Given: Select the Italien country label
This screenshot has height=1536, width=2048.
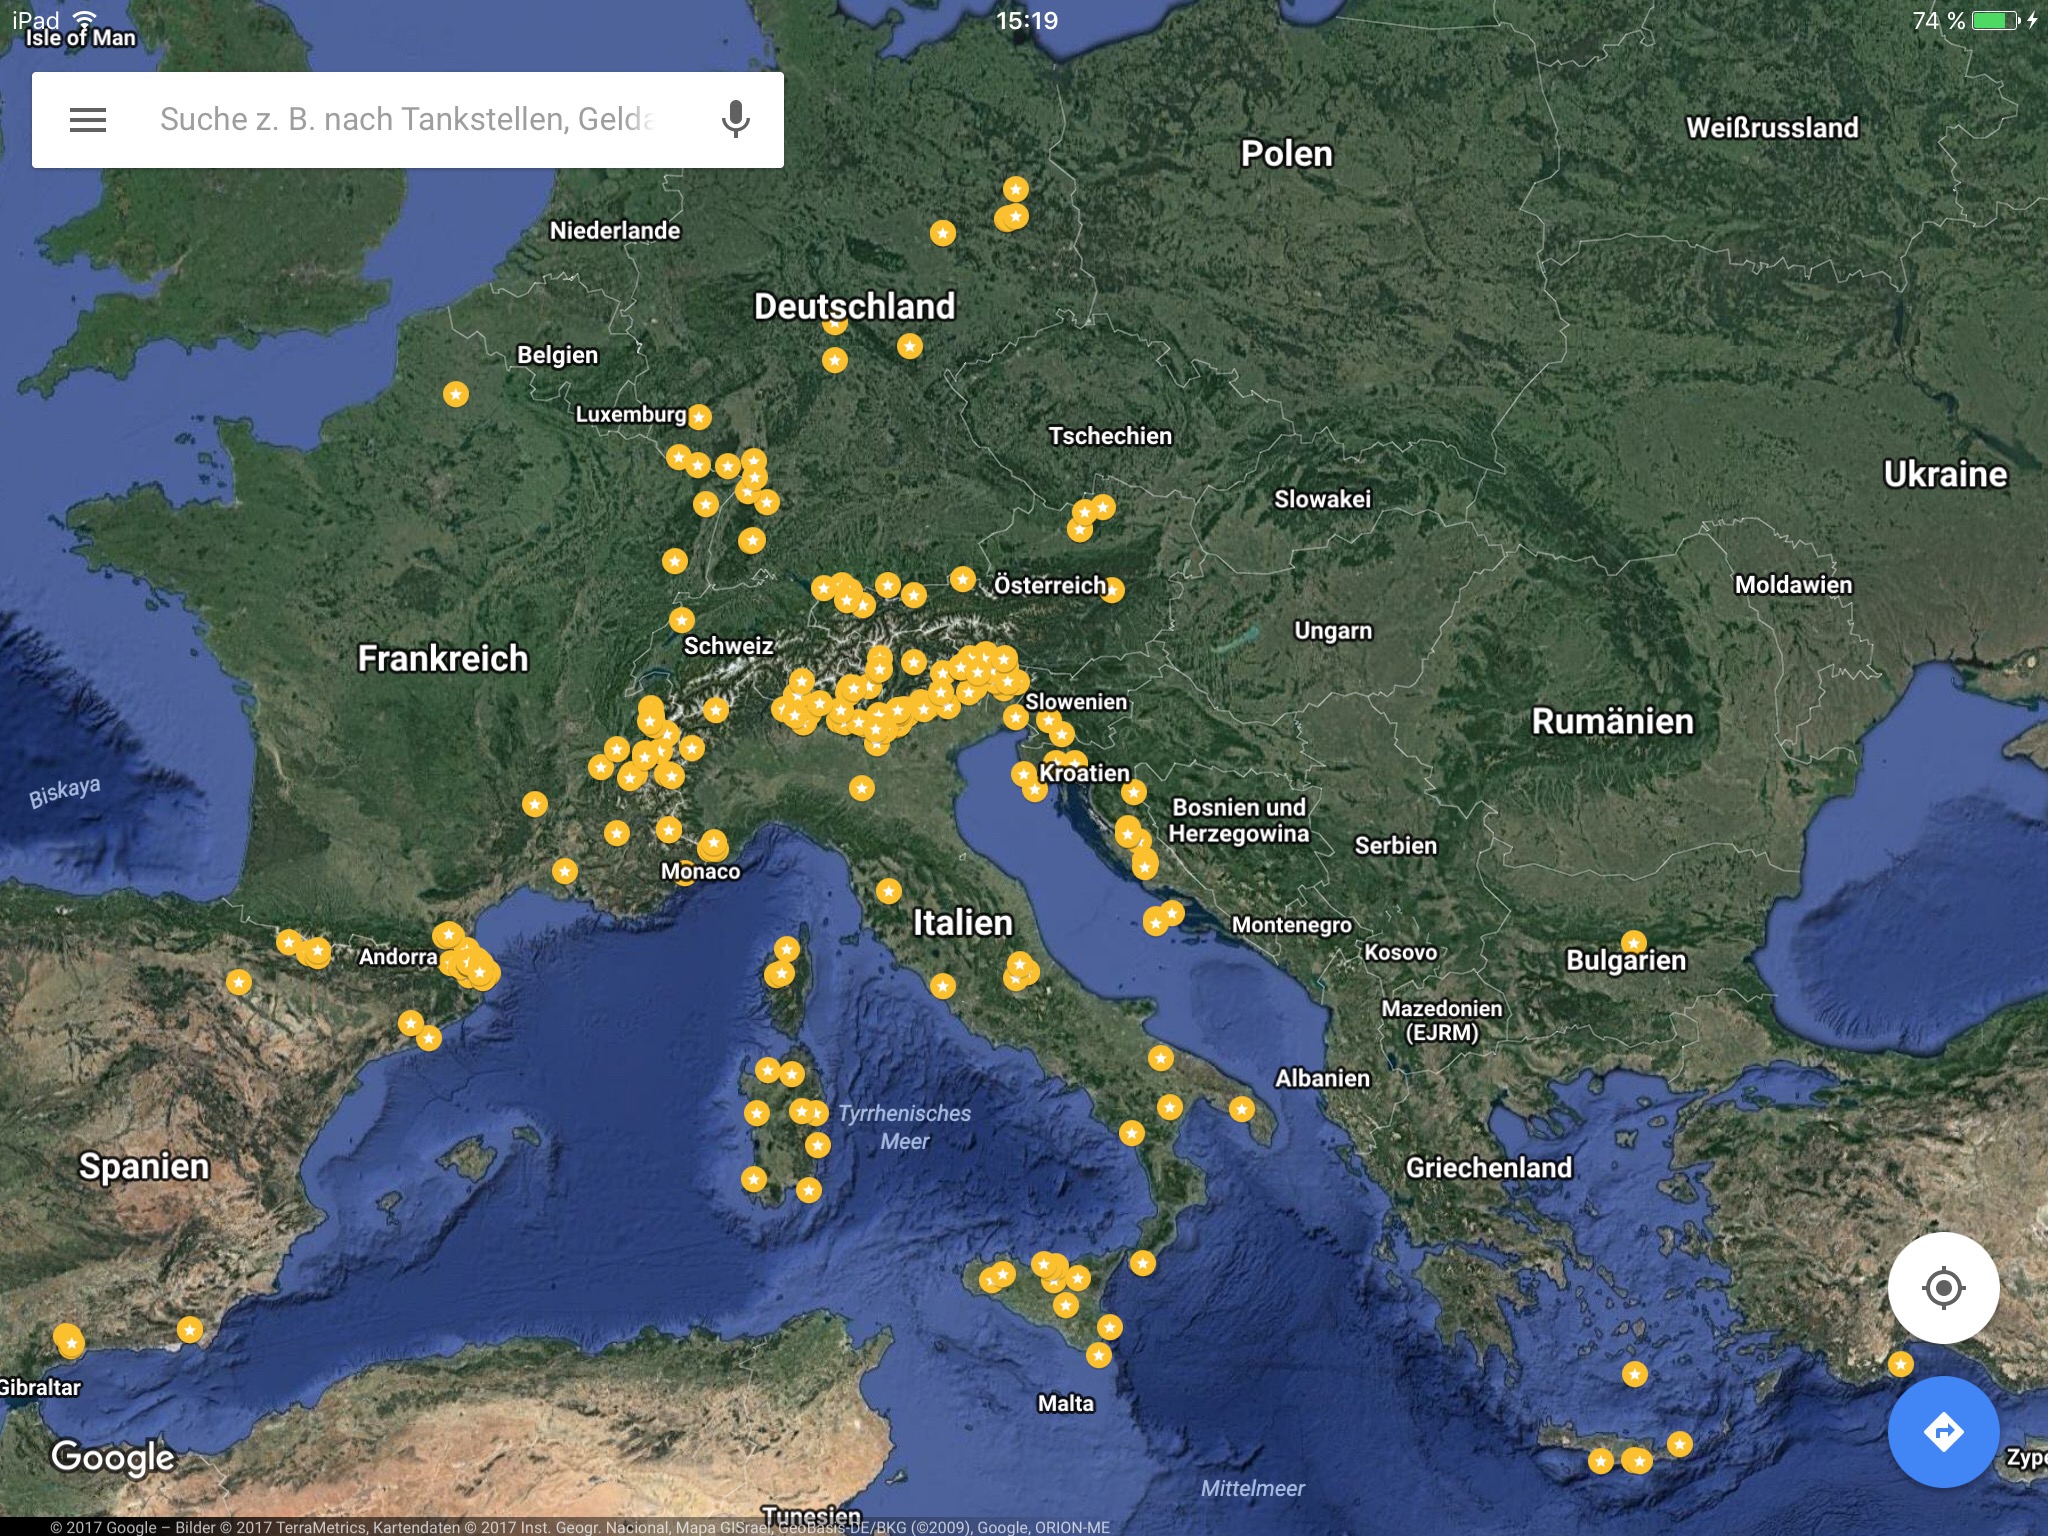Looking at the screenshot, I should [962, 922].
